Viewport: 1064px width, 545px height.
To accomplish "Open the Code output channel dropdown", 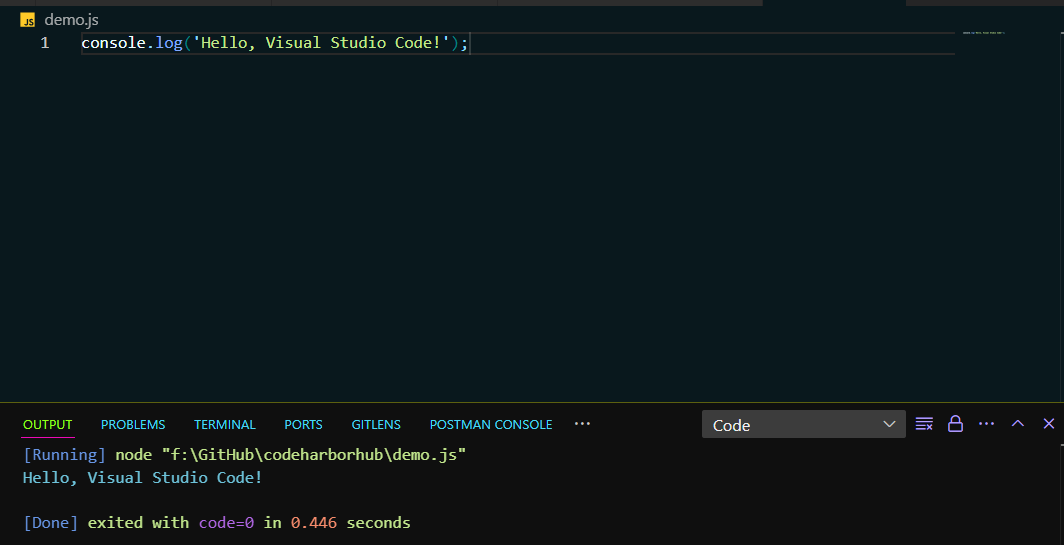I will click(803, 425).
